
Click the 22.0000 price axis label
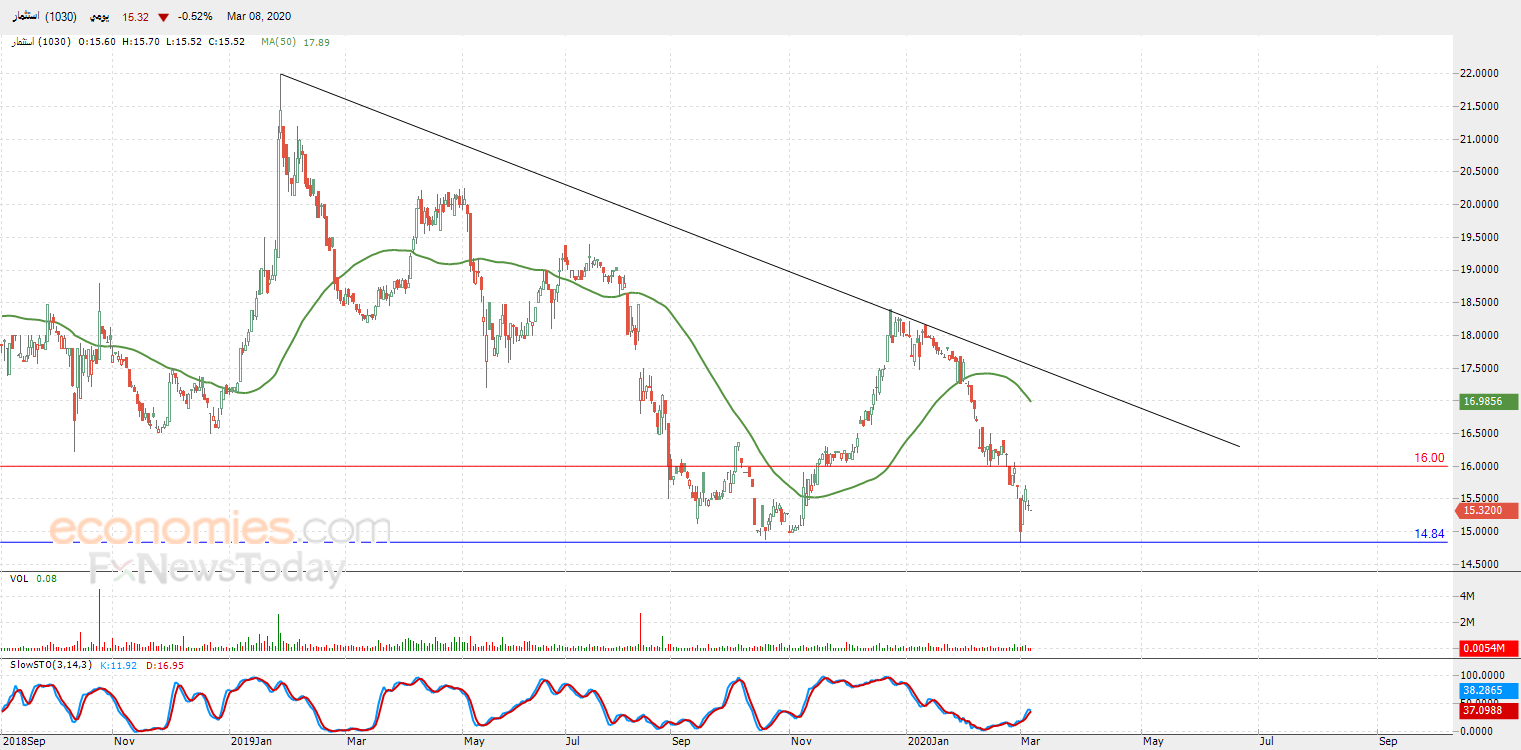(x=1481, y=73)
